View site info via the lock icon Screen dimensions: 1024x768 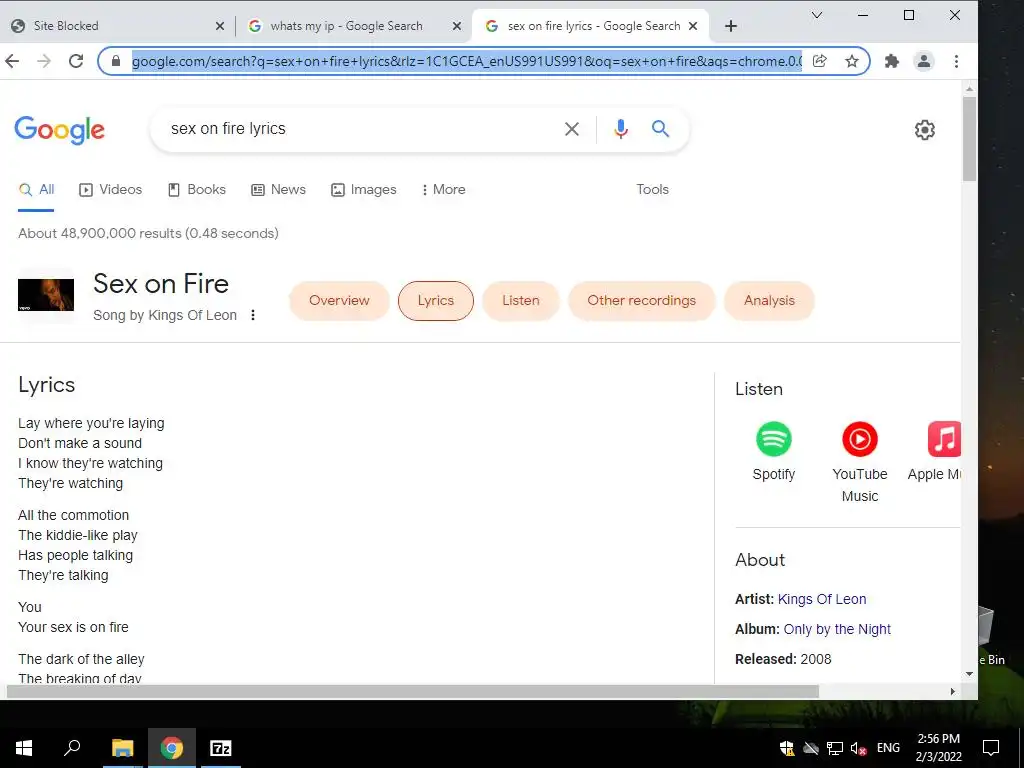(x=116, y=61)
